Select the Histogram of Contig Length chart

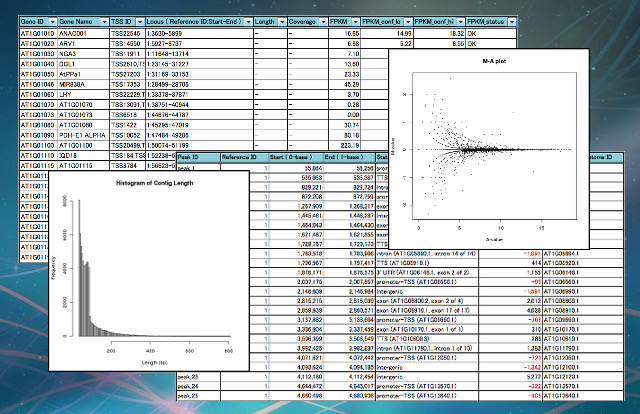pos(149,271)
